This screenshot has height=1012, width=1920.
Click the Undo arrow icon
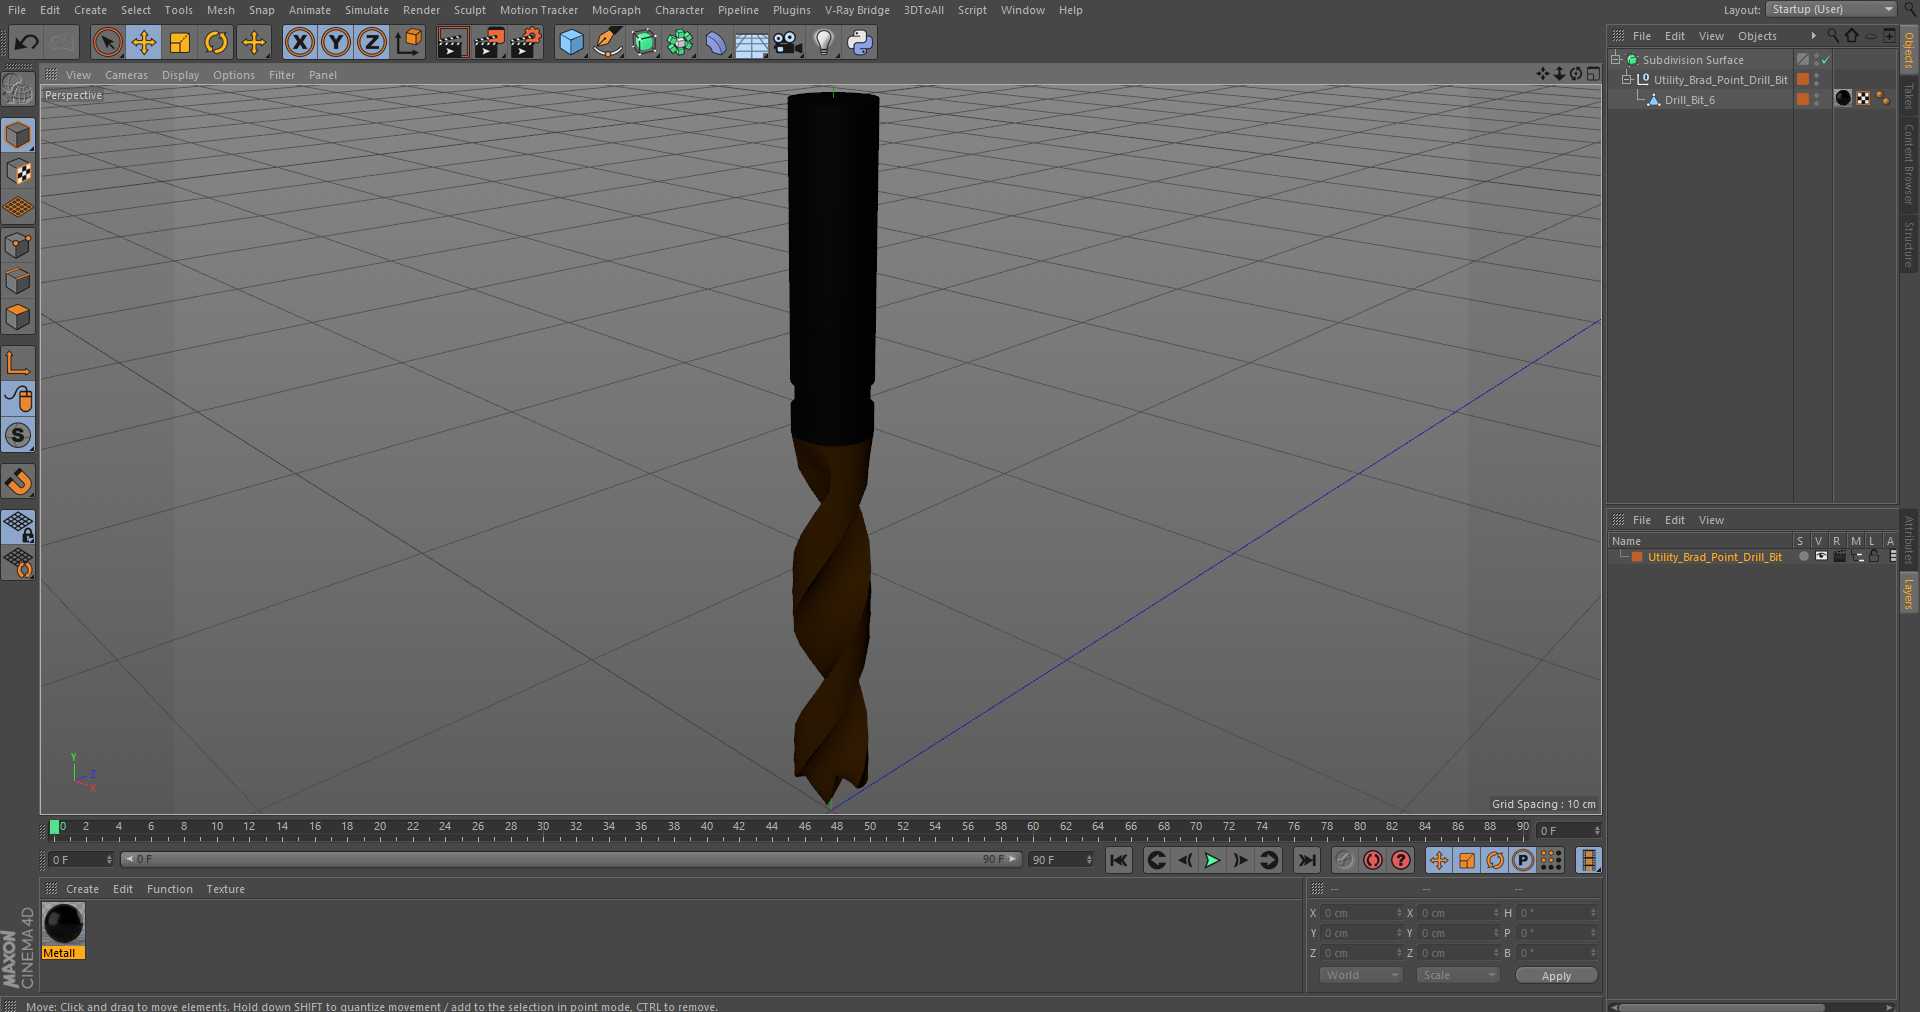[x=27, y=42]
